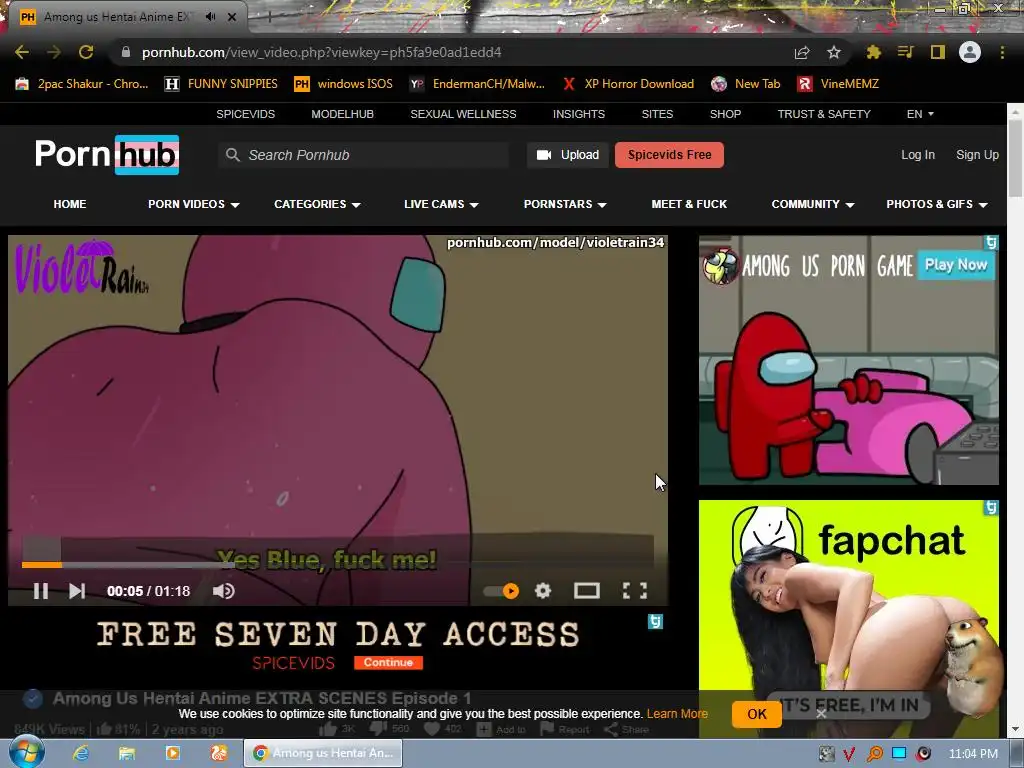Seek on the video progress bar

tap(338, 564)
